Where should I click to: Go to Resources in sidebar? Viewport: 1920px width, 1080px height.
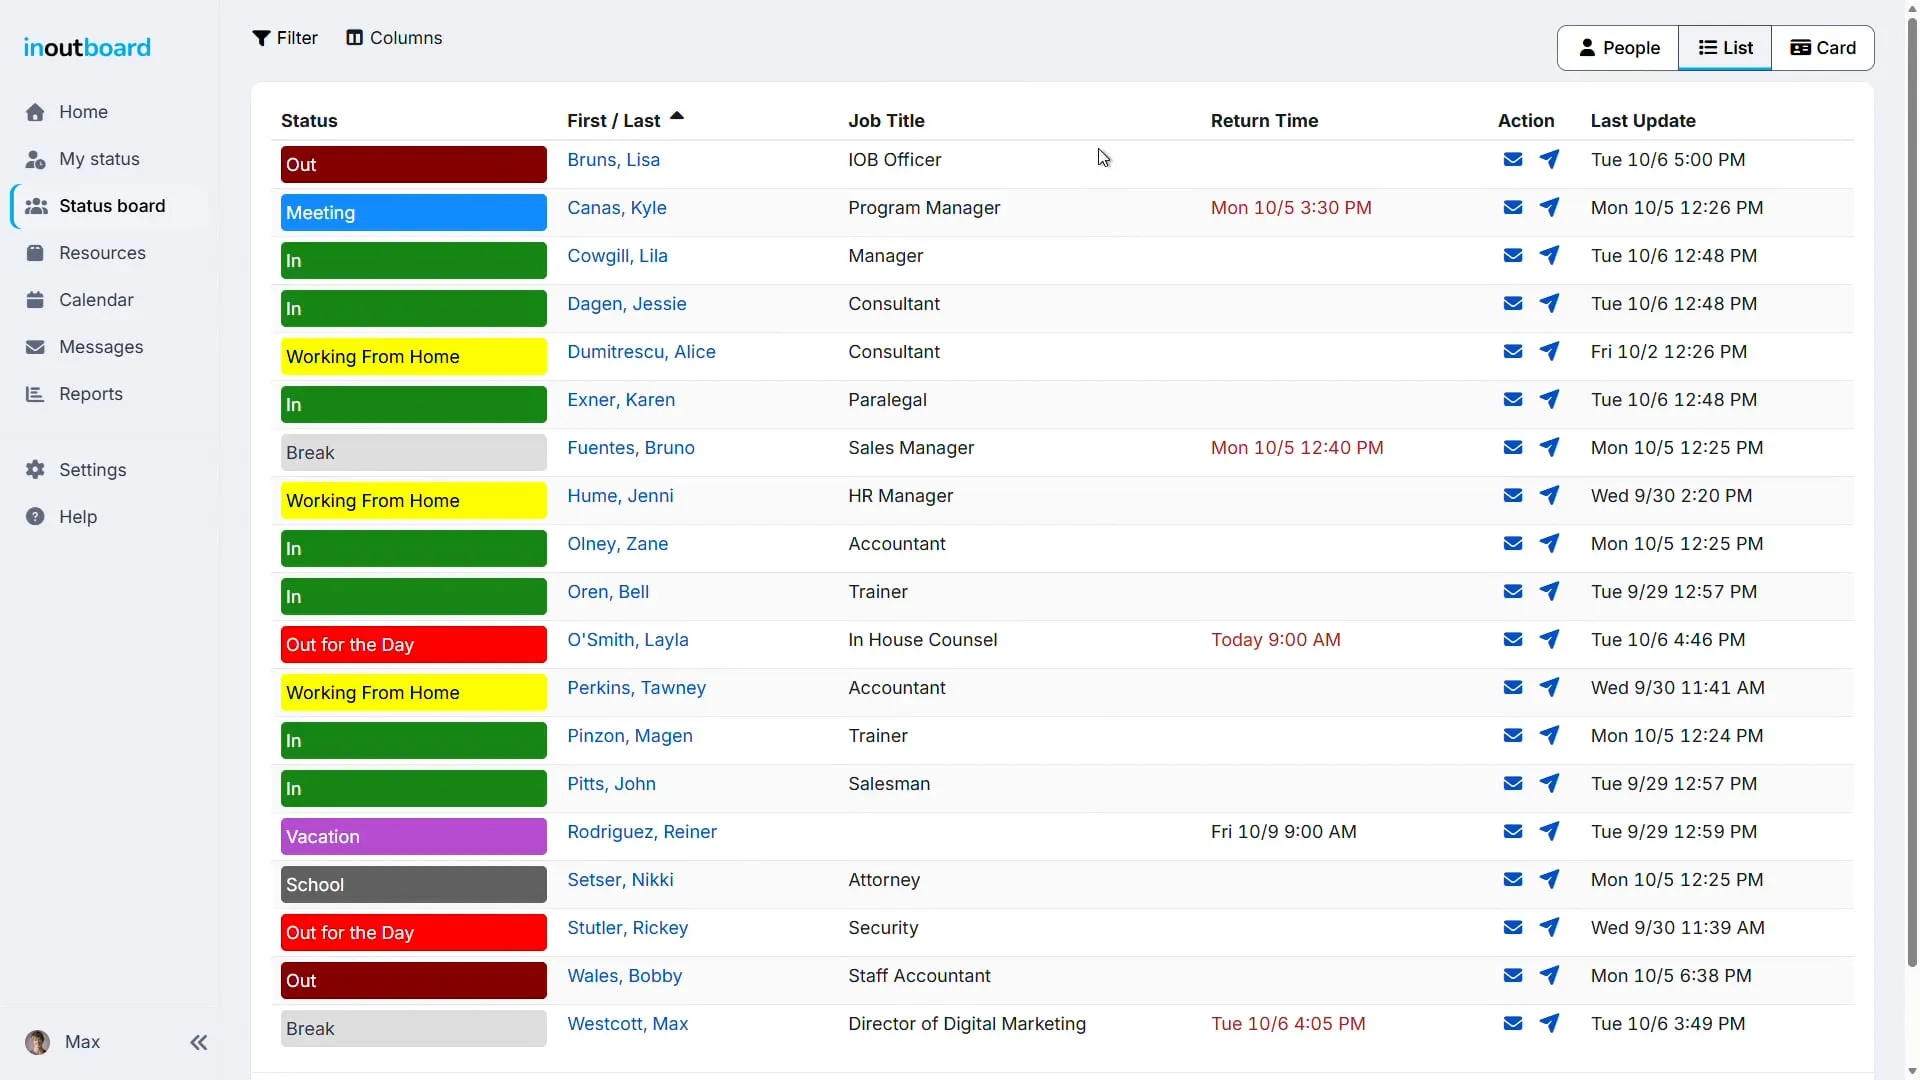[86, 253]
